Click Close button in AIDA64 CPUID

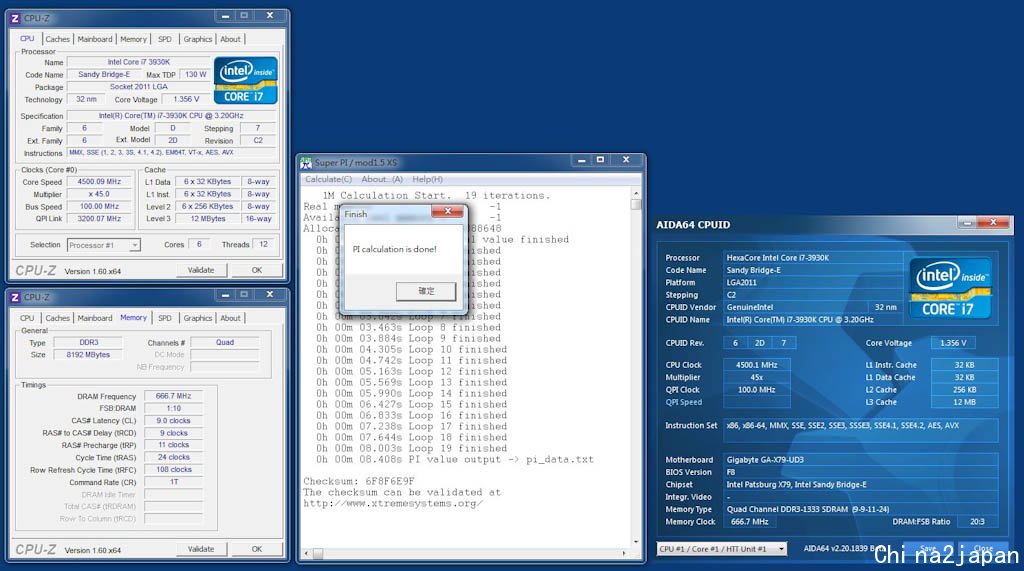(983, 549)
